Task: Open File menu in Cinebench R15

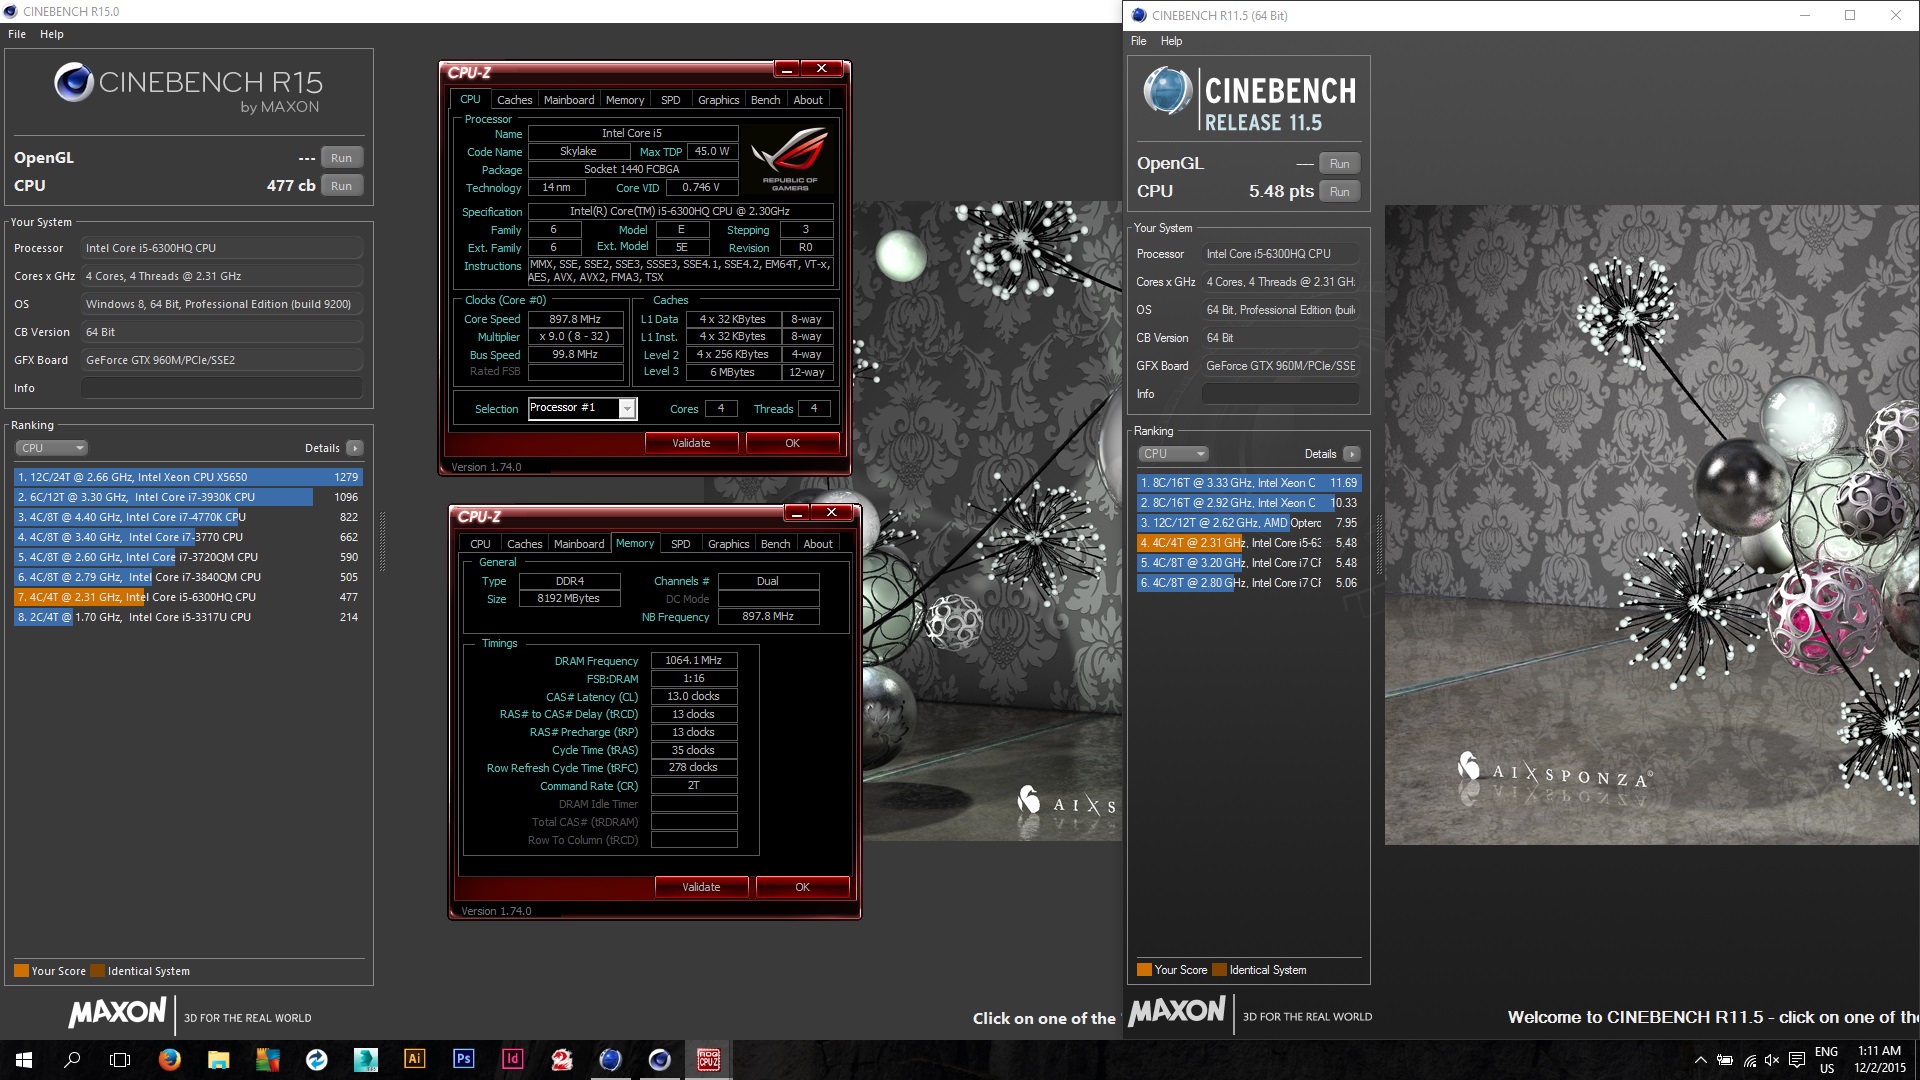Action: coord(17,34)
